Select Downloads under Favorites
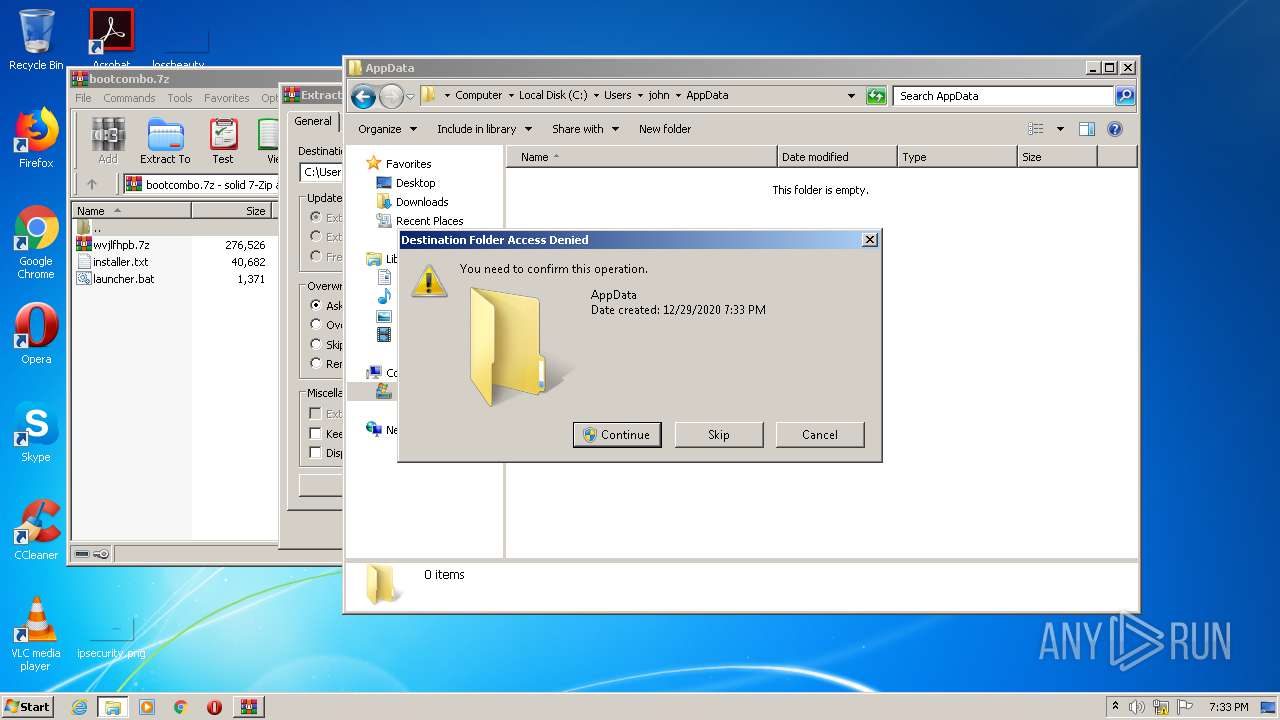 tap(422, 202)
